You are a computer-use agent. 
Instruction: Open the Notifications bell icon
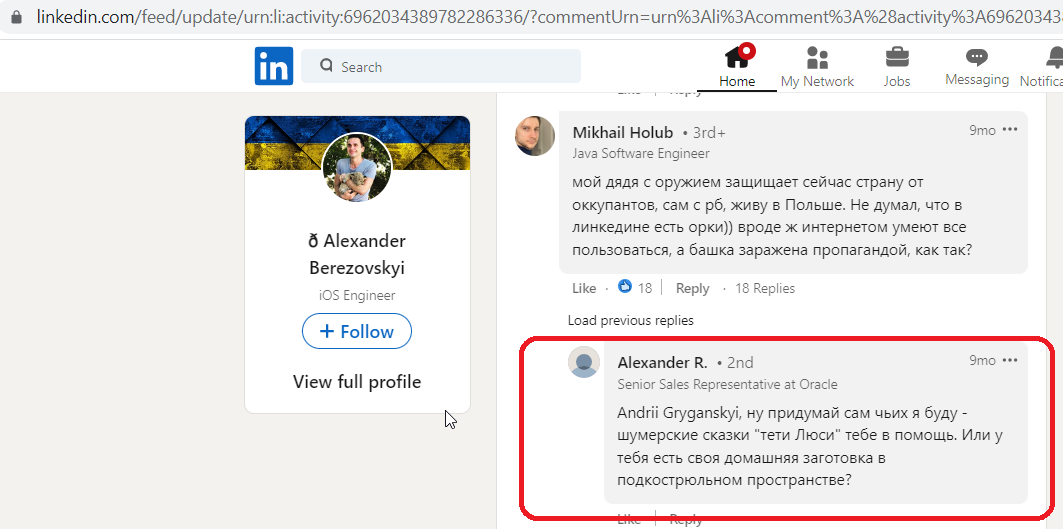click(1055, 57)
